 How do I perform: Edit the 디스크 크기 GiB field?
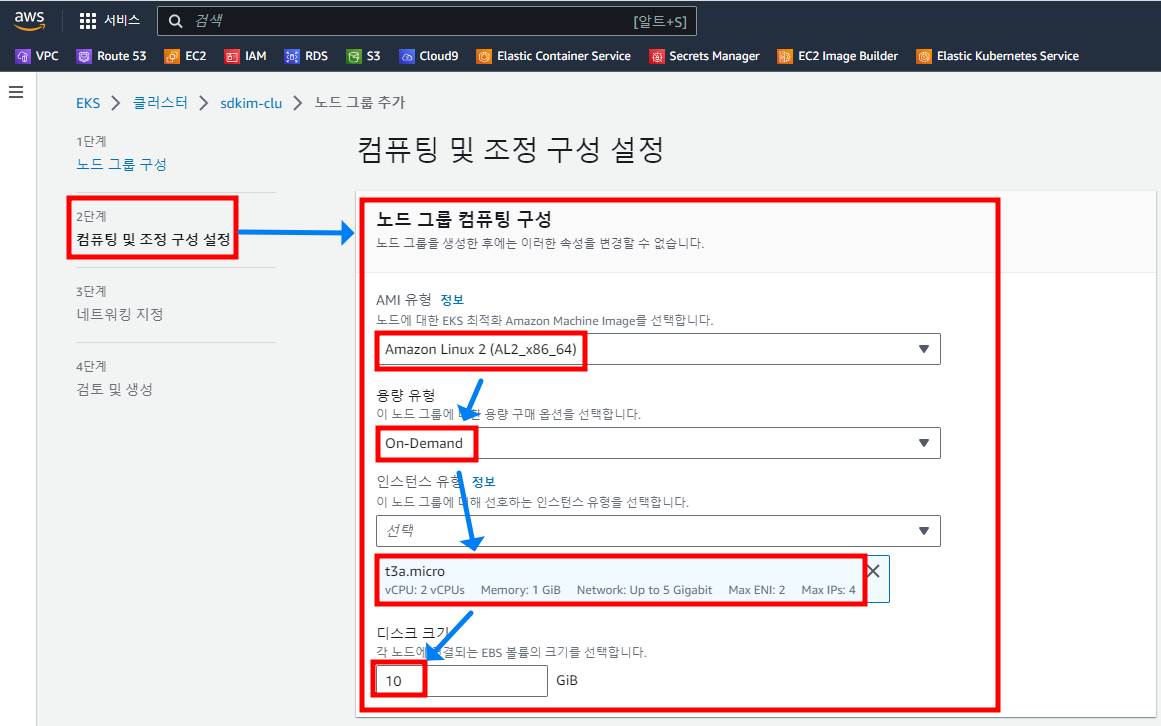click(x=461, y=681)
